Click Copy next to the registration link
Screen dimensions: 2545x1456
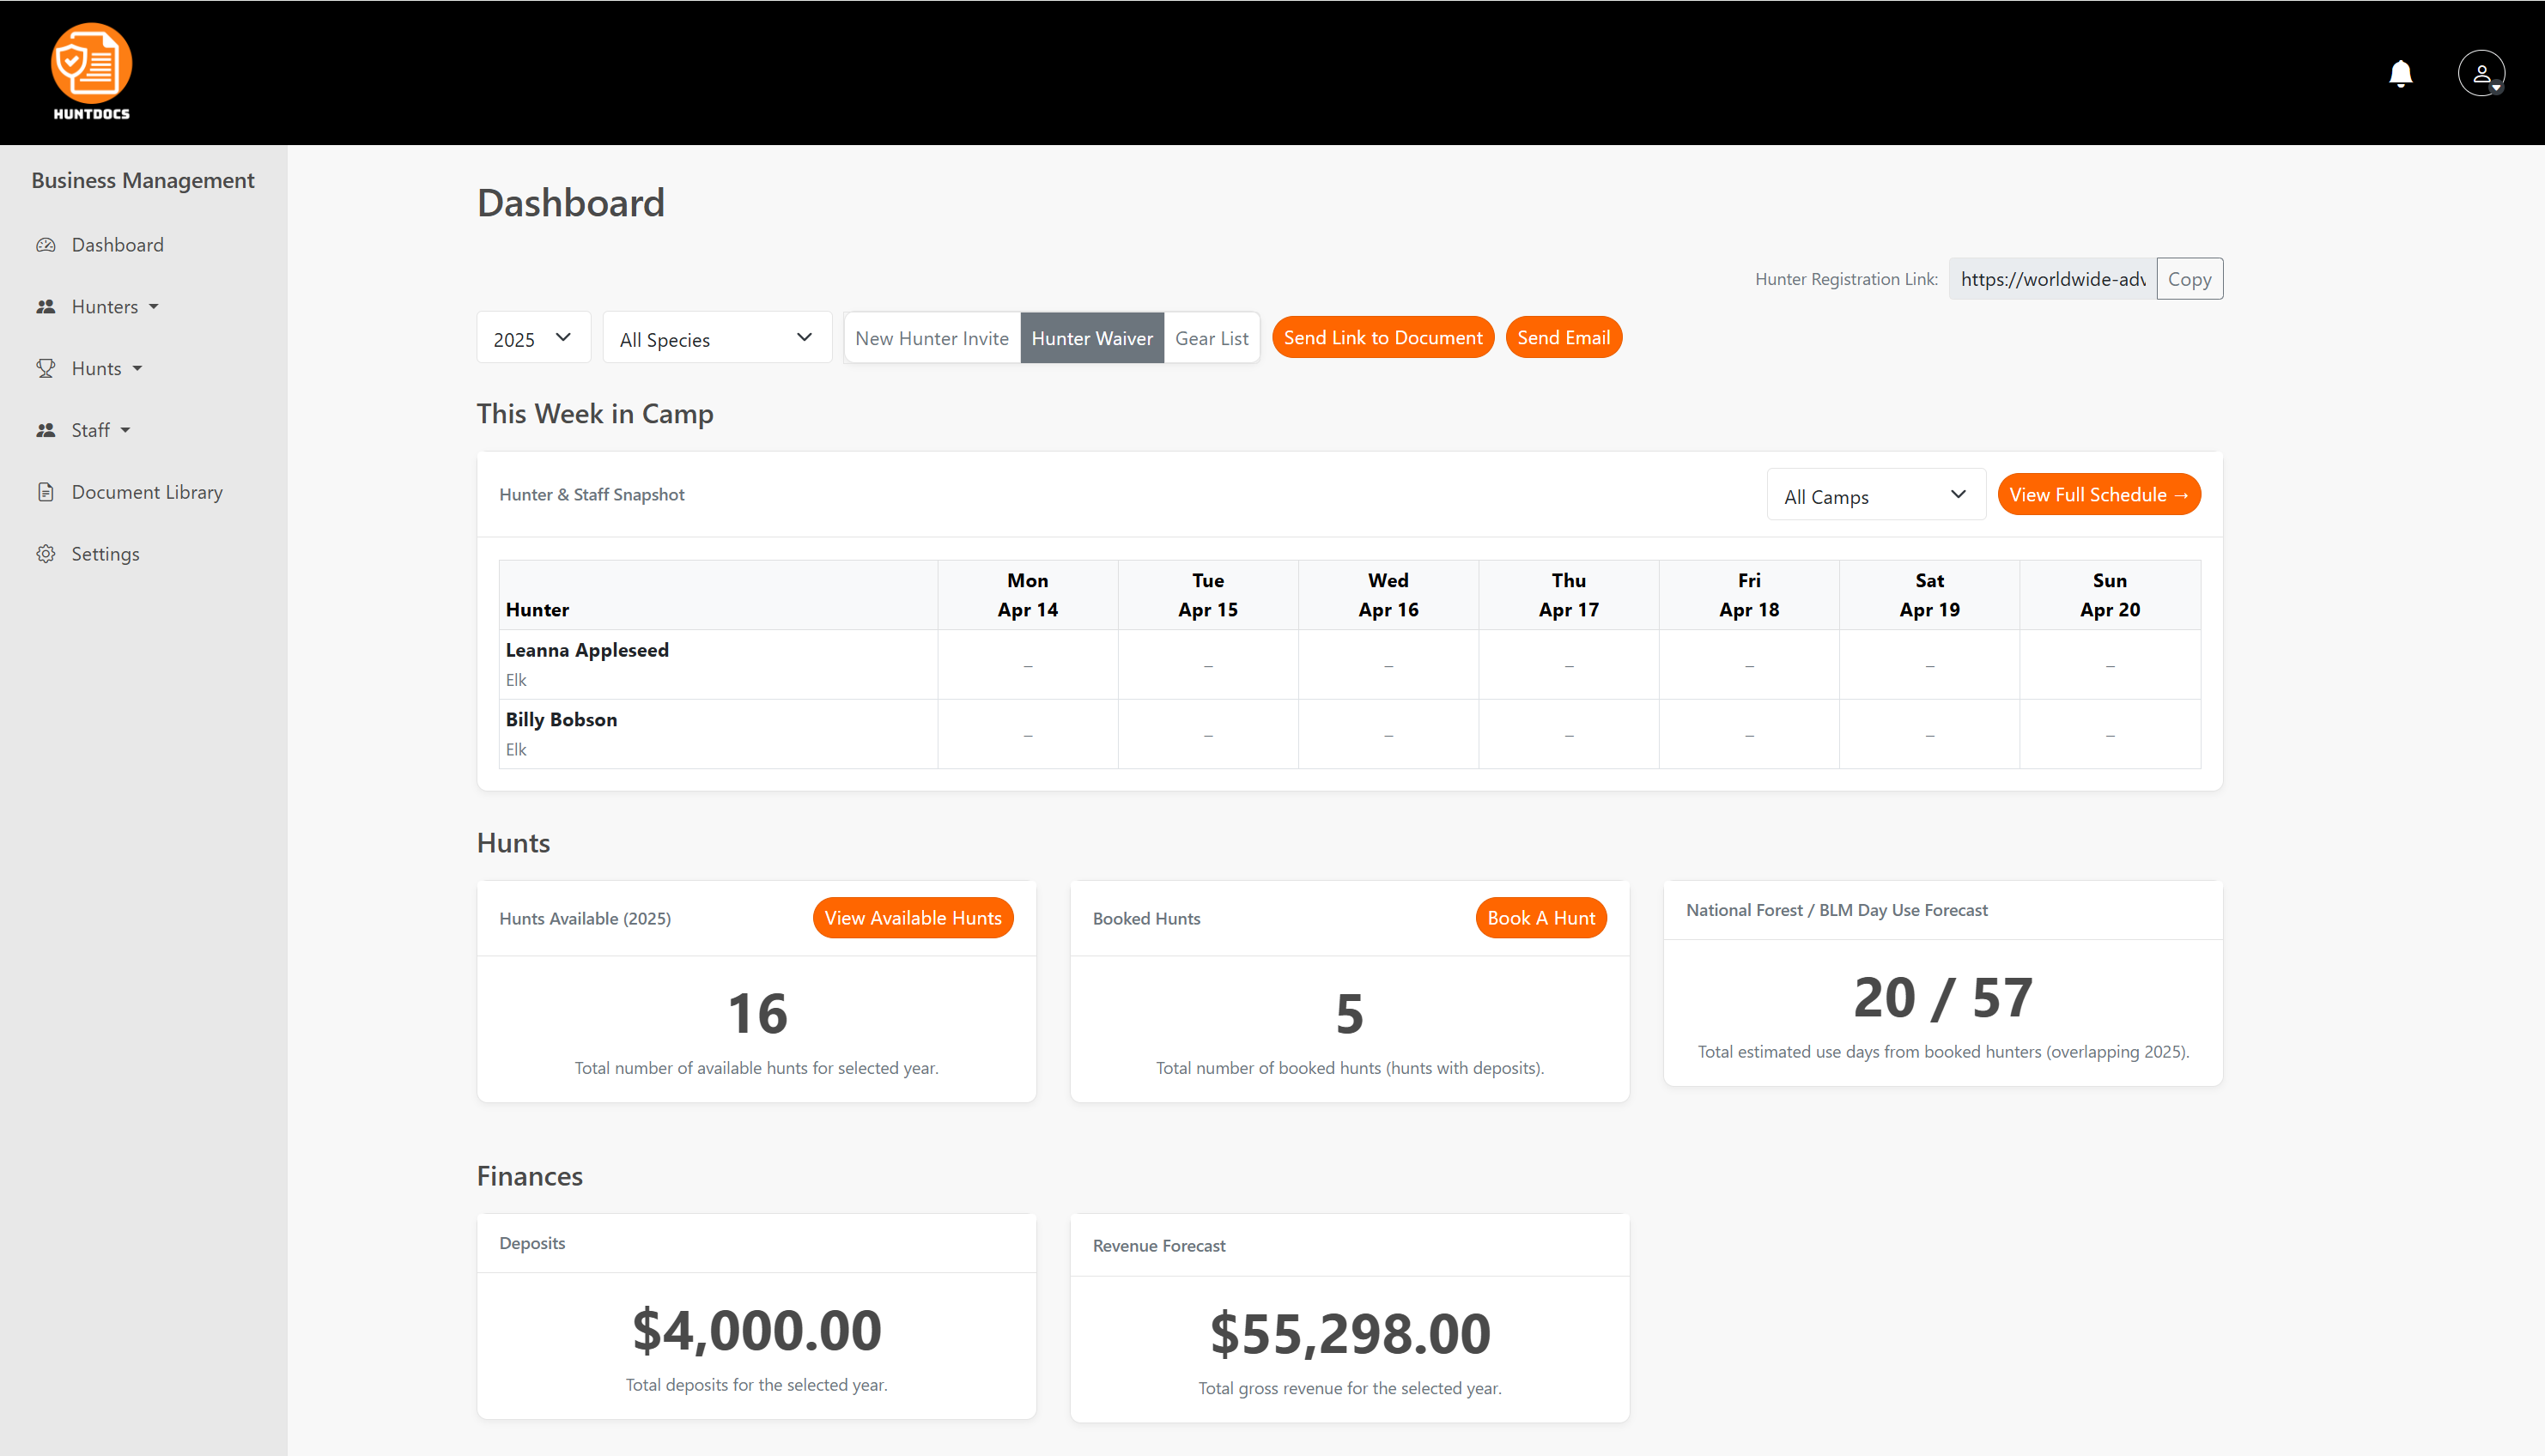[x=2189, y=278]
